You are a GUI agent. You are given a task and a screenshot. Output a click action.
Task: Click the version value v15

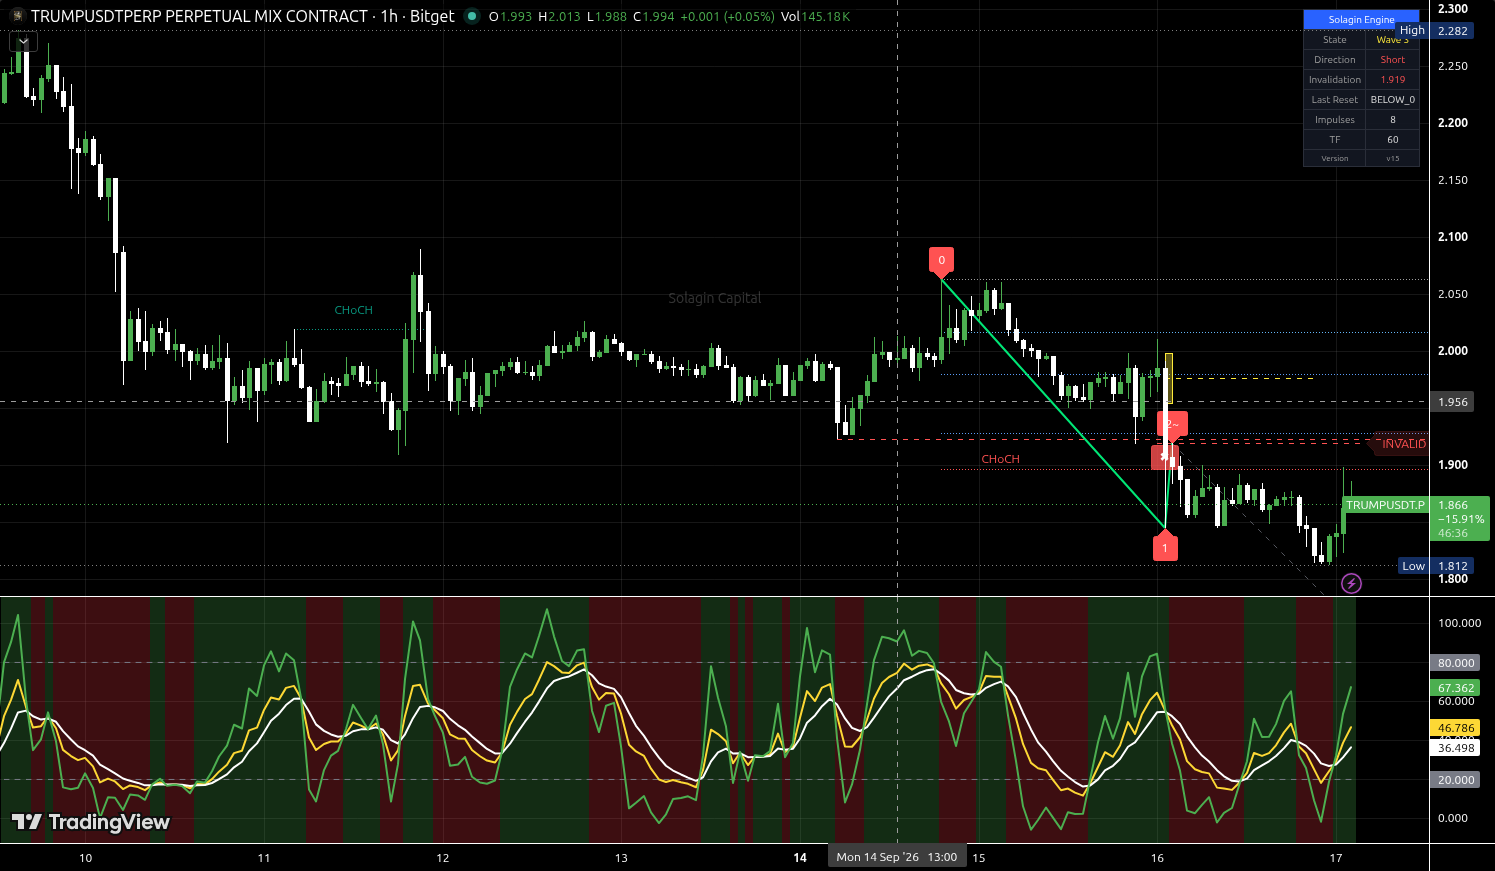(x=1392, y=159)
